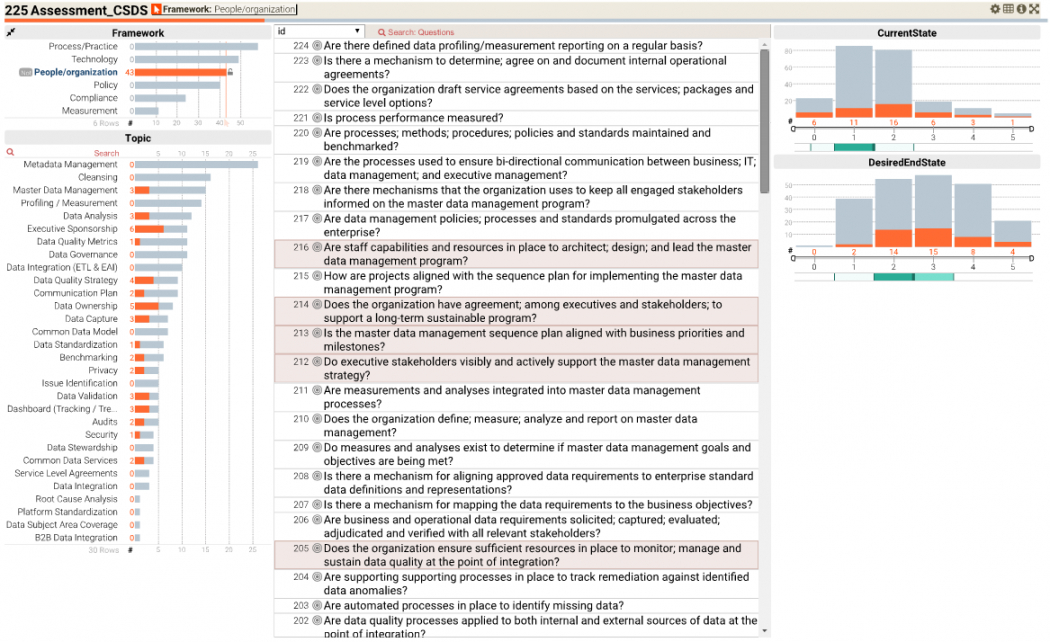This screenshot has width=1050, height=642.
Task: Collapse the Topic panel header
Action: (x=138, y=138)
